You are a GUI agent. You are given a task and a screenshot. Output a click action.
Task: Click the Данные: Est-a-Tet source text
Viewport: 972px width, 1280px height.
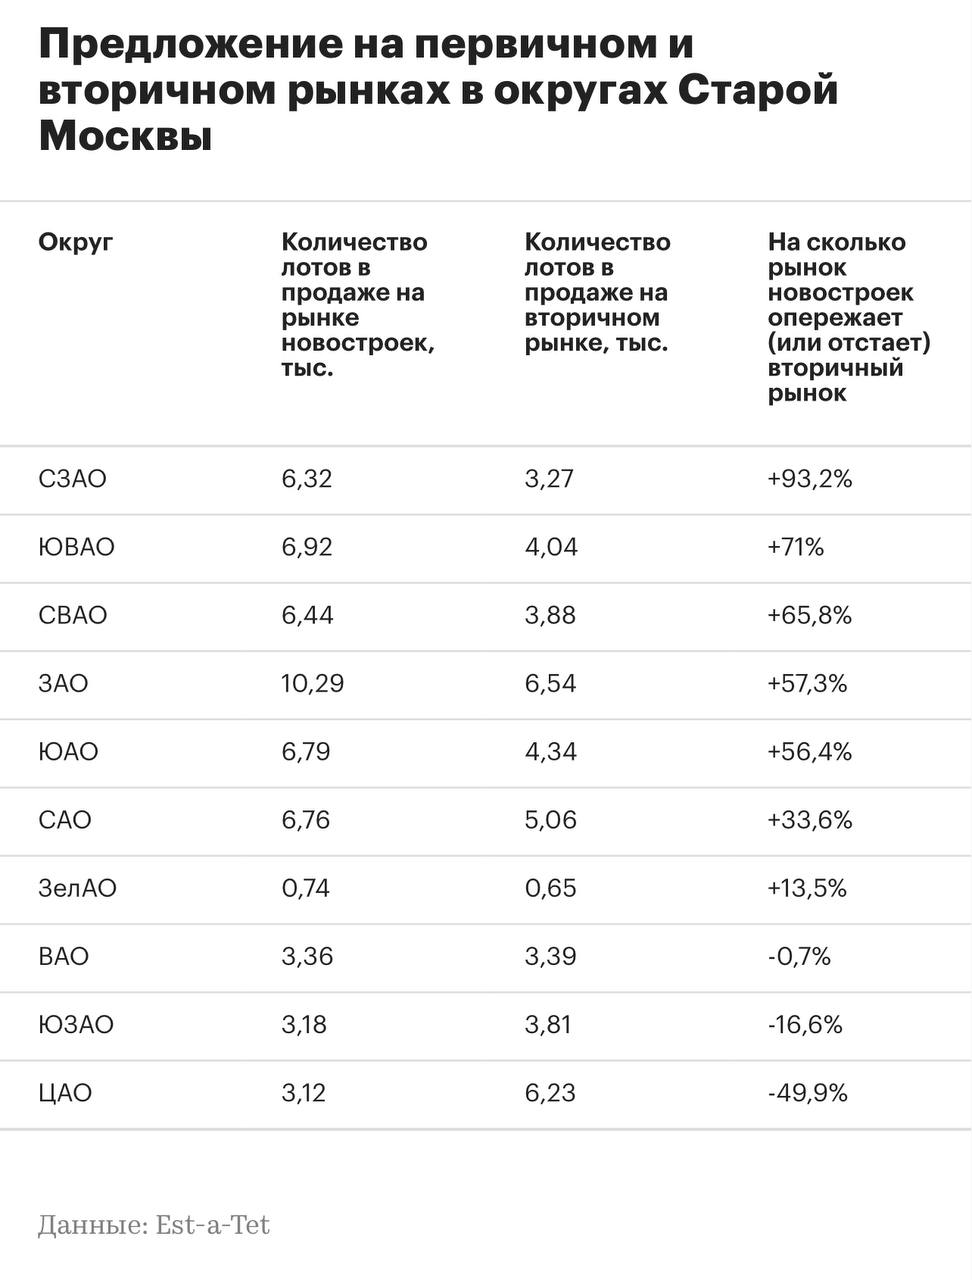[154, 1225]
